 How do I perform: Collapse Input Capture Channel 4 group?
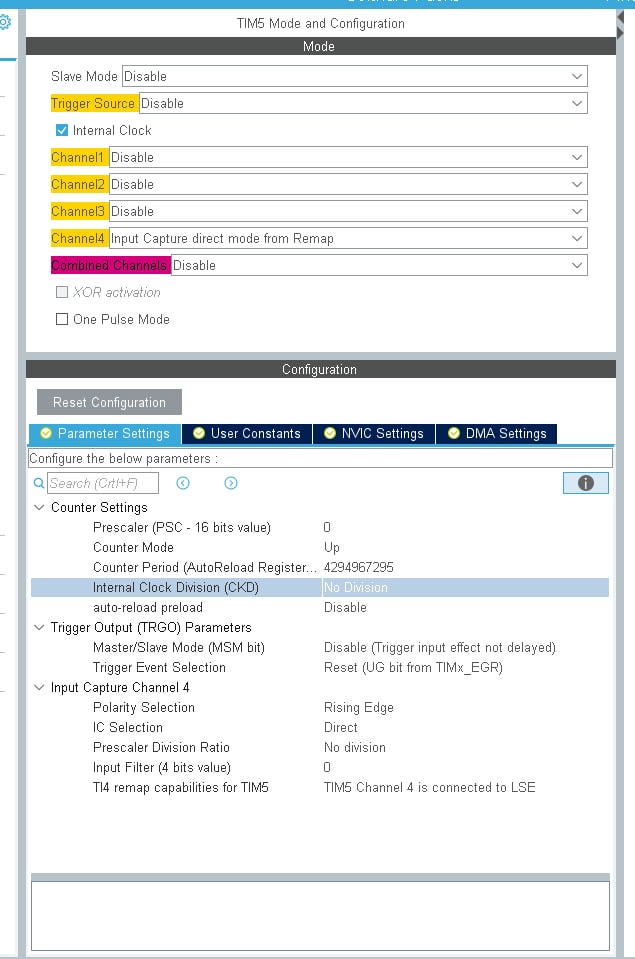coord(39,687)
